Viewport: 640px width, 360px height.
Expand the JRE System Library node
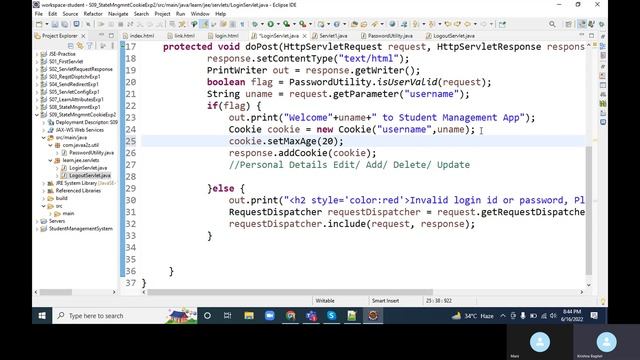[44, 183]
